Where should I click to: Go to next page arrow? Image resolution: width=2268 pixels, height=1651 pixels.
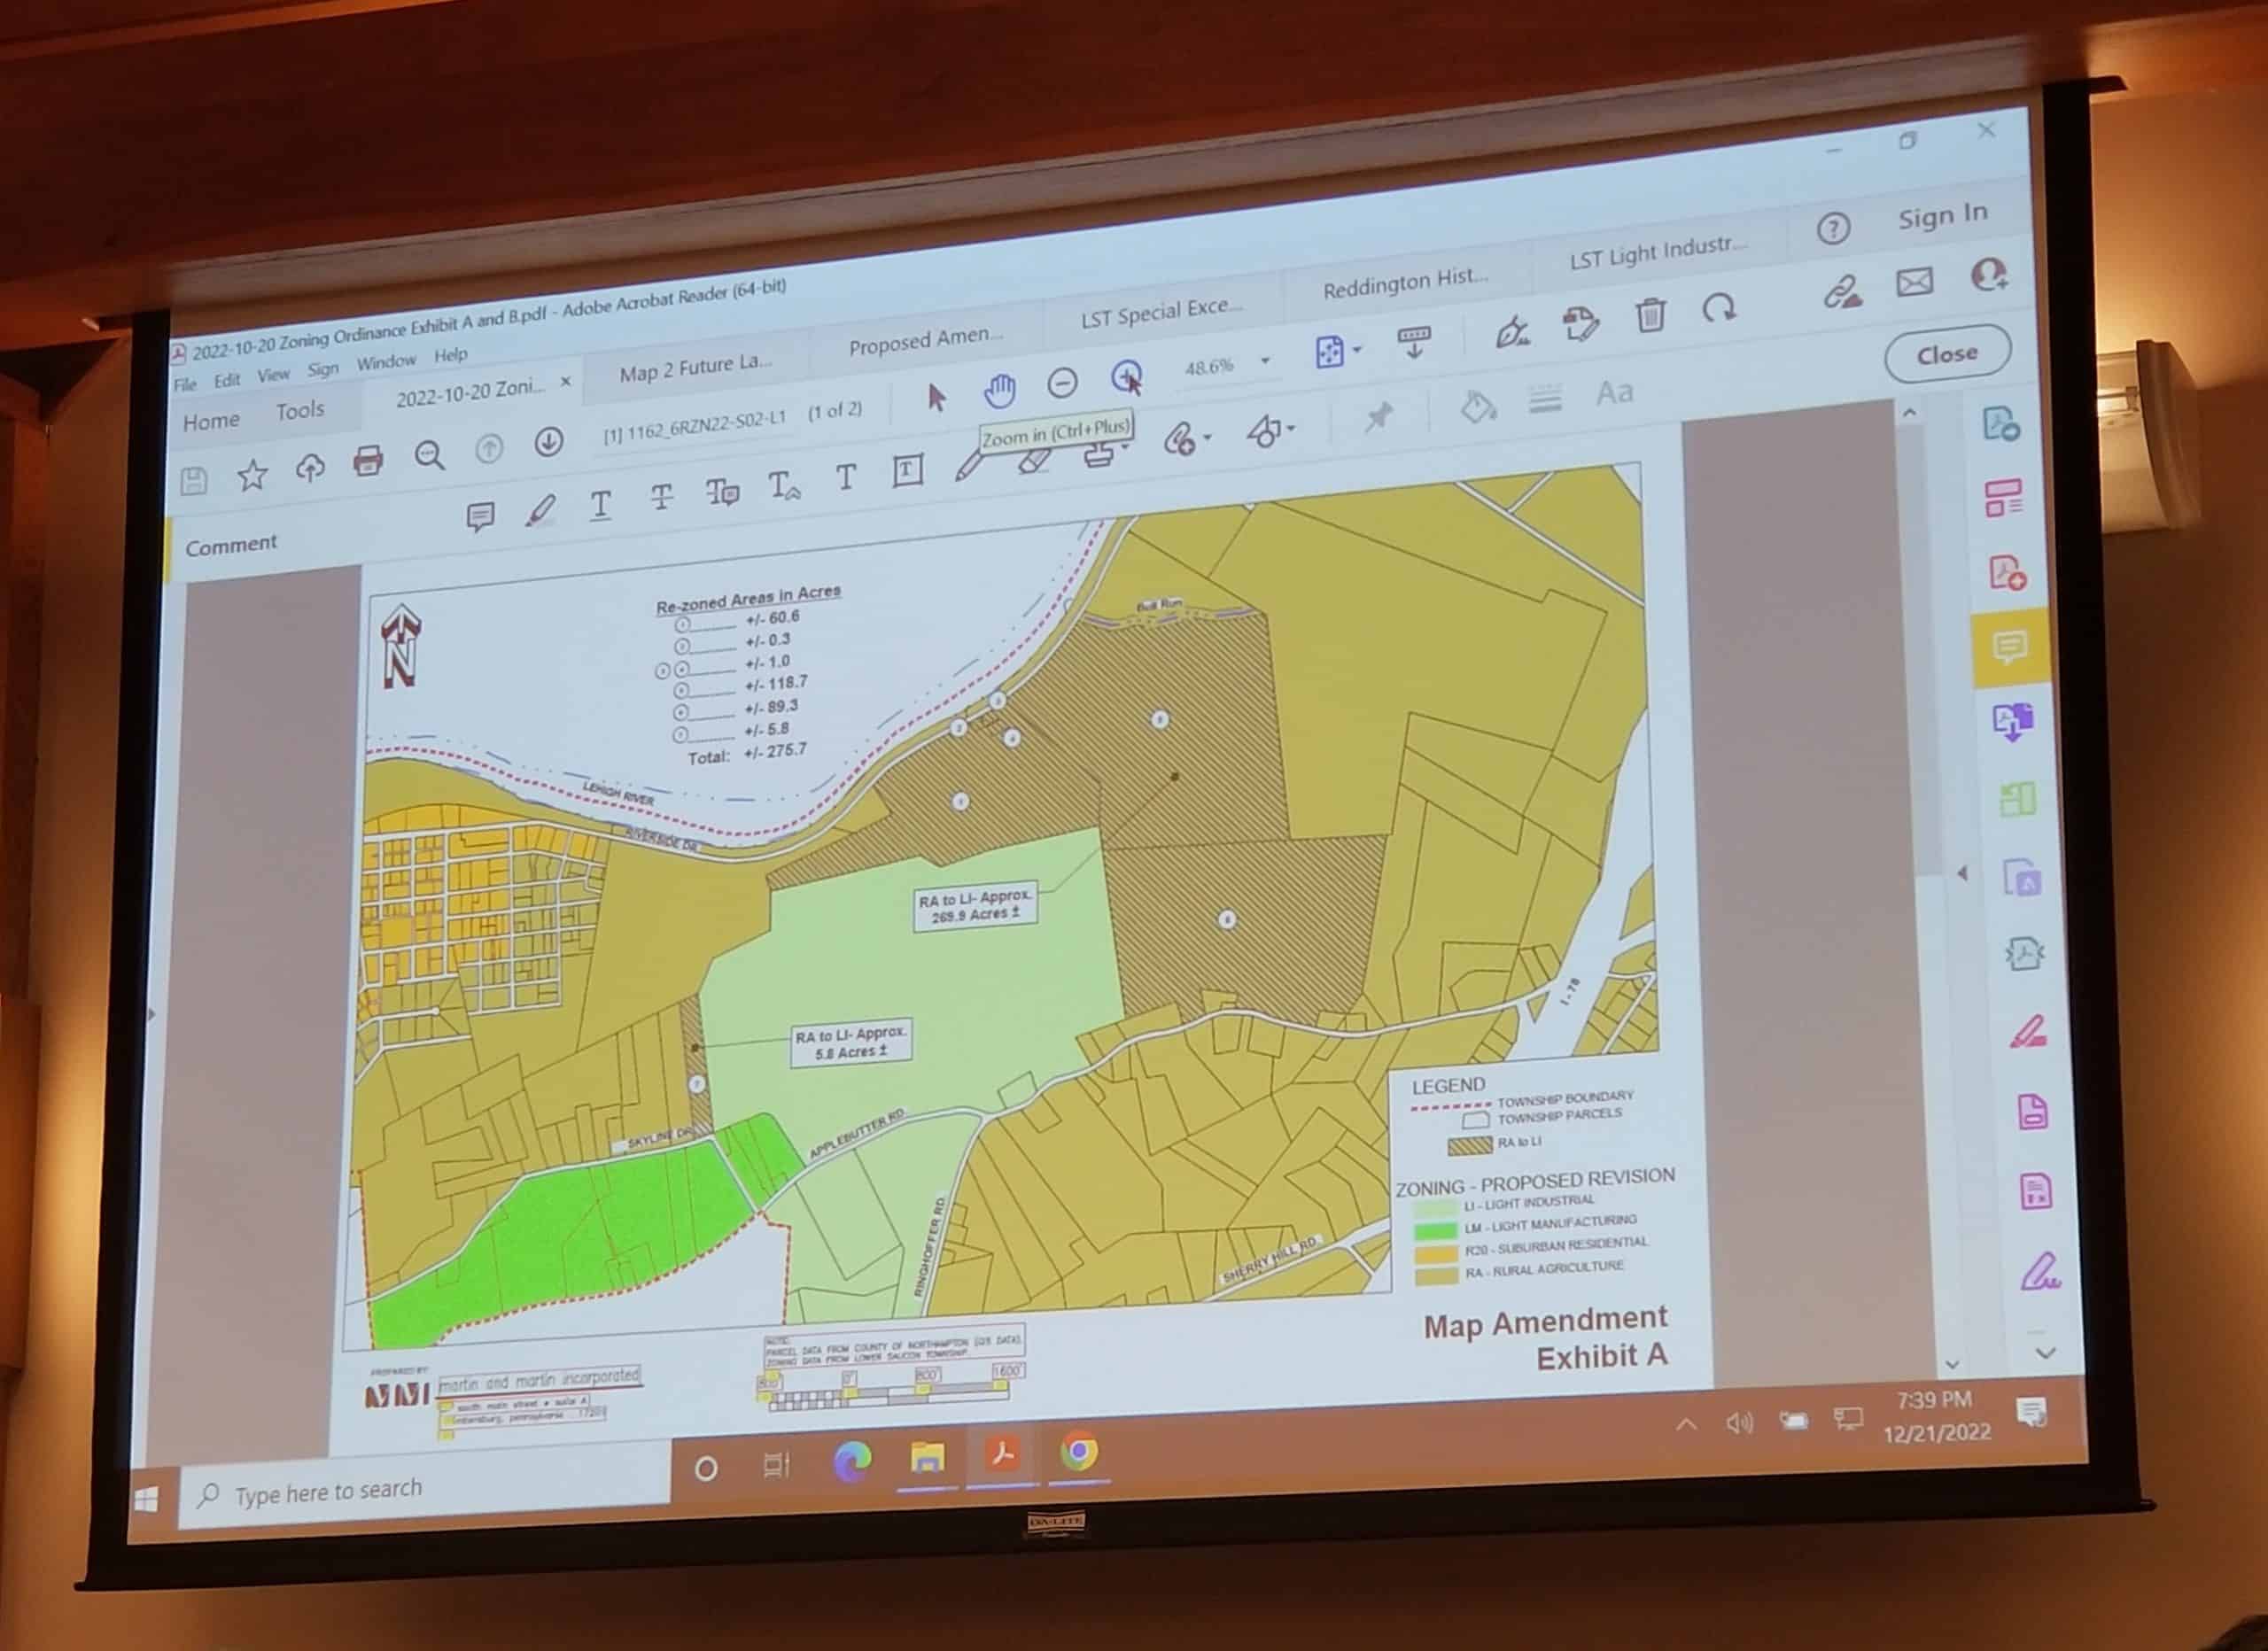[x=548, y=442]
